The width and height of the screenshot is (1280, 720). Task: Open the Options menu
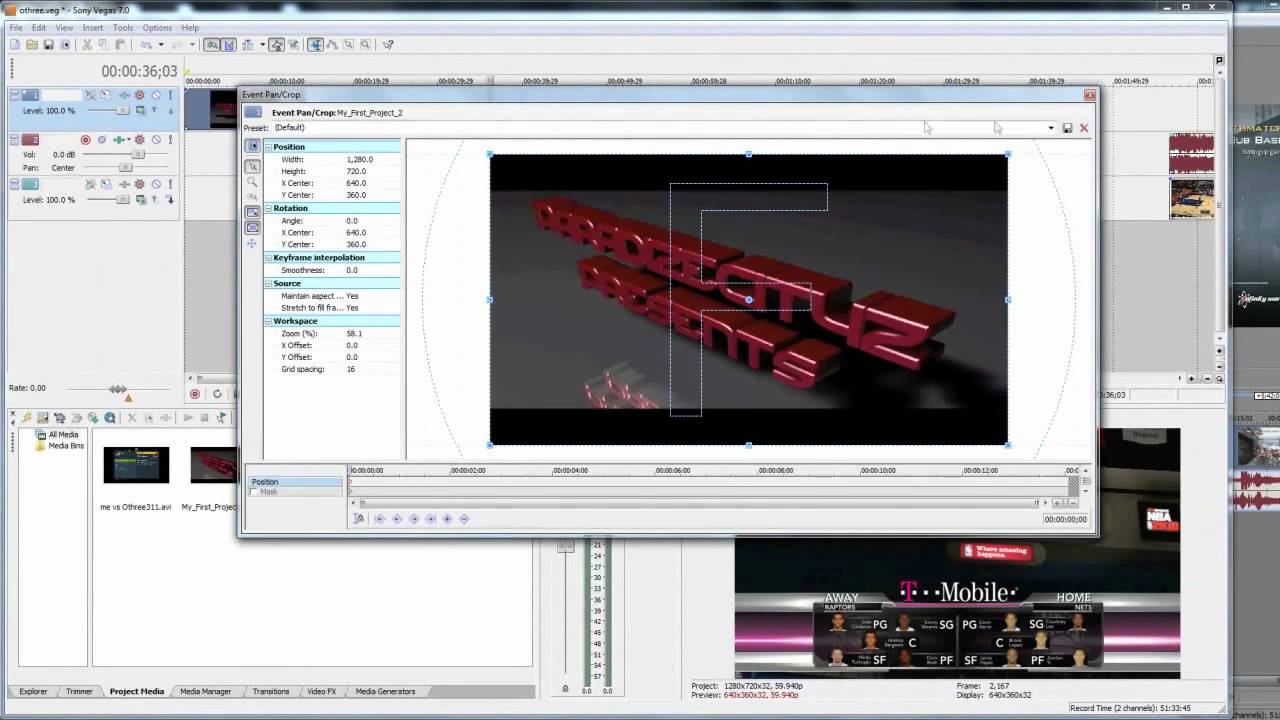click(157, 27)
